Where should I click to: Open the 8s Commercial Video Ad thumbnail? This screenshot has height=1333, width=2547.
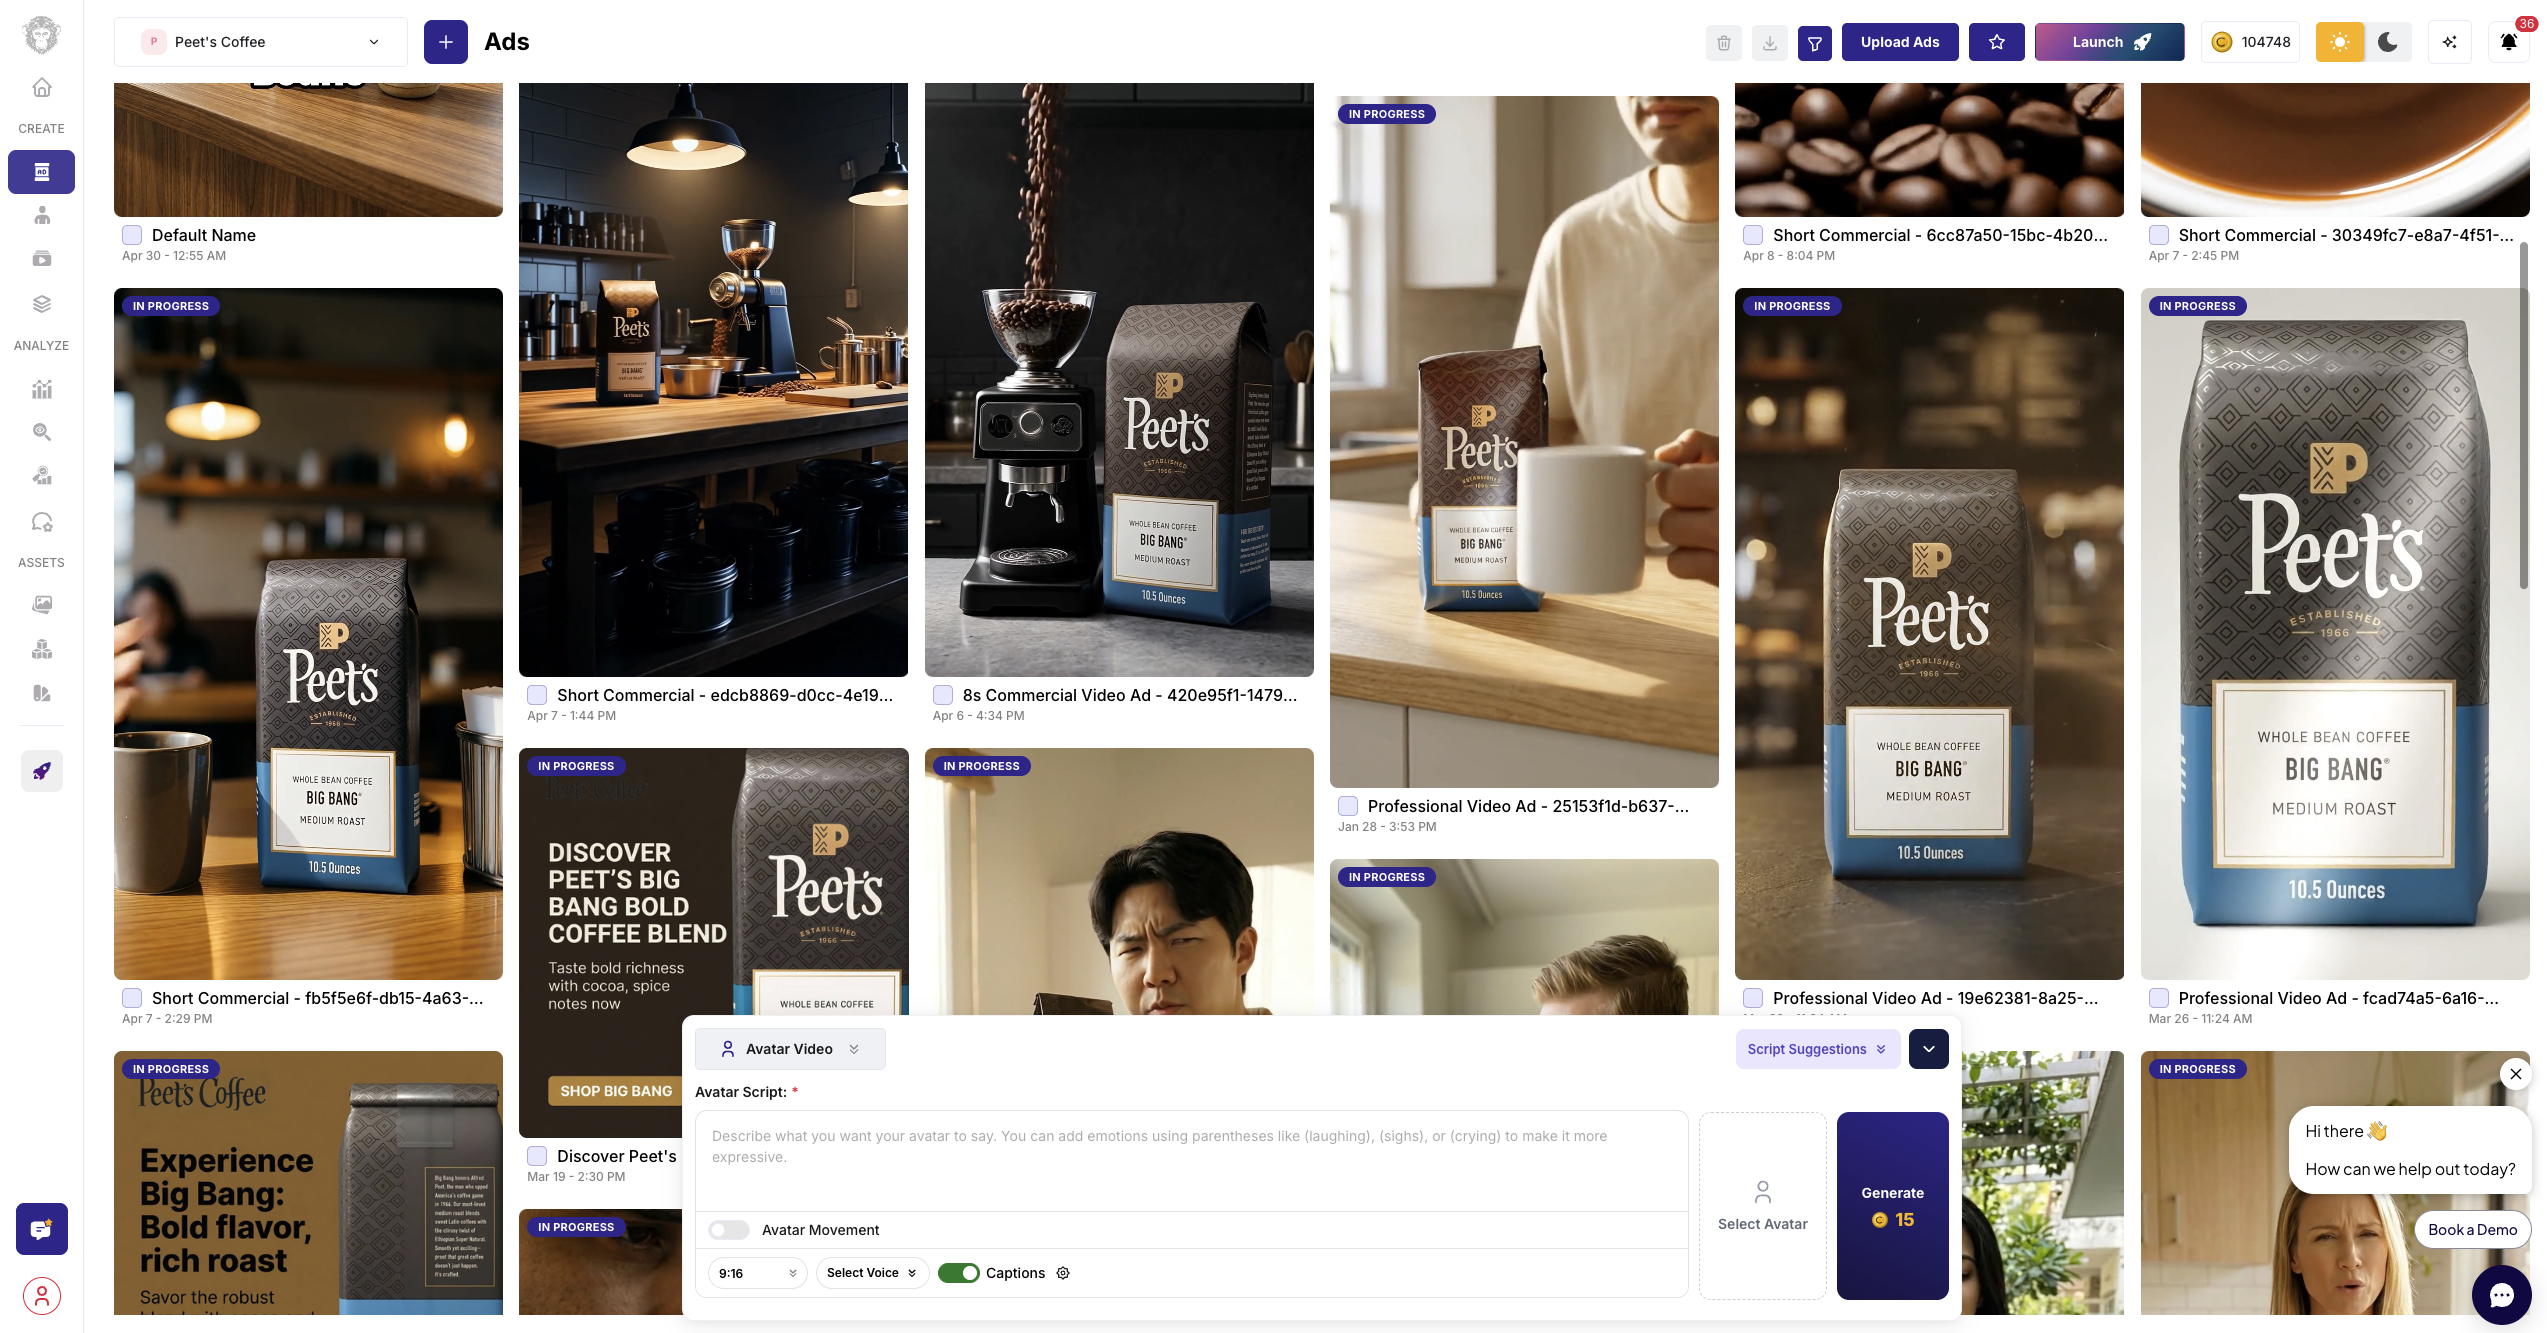pyautogui.click(x=1119, y=380)
